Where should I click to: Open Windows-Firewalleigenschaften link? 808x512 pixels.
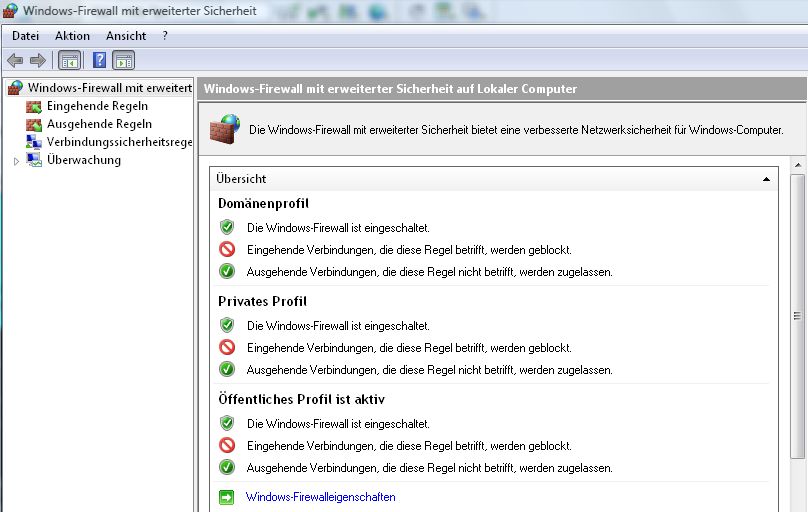point(321,497)
